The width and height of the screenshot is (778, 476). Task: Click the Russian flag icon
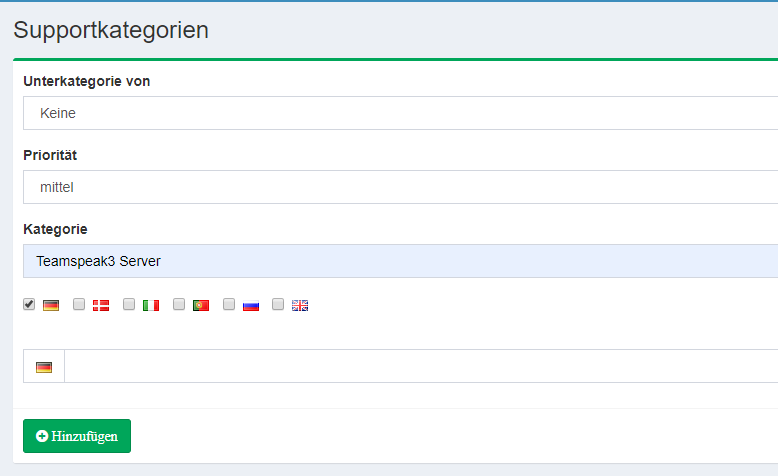[x=251, y=306]
